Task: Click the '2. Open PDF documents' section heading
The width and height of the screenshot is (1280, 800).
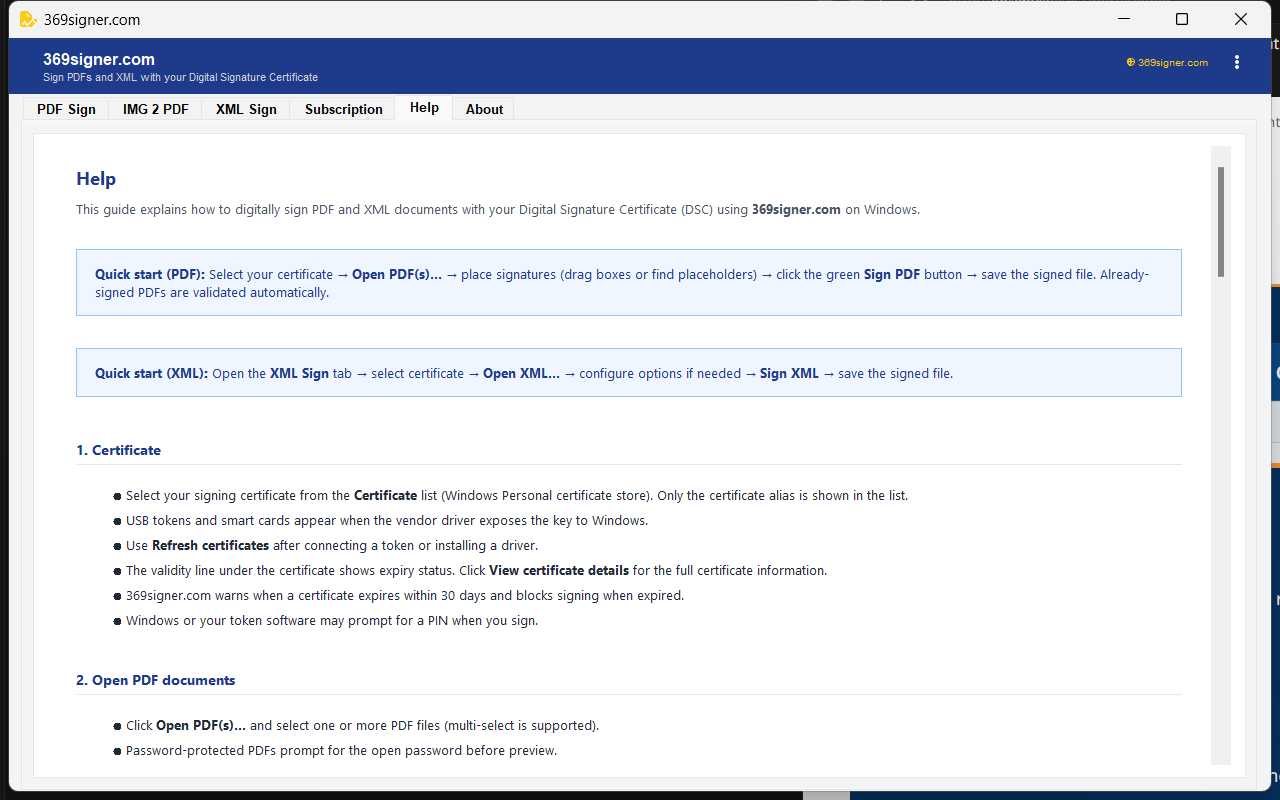Action: 156,680
